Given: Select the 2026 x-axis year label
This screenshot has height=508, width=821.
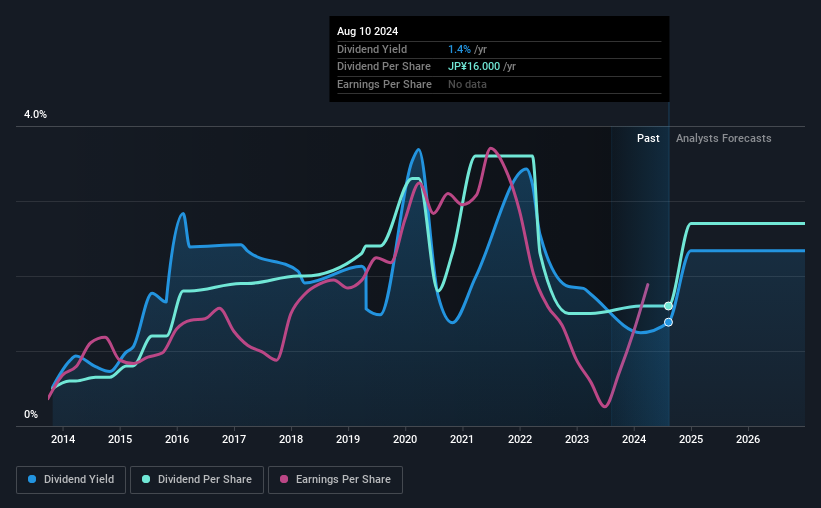Looking at the screenshot, I should click(748, 439).
